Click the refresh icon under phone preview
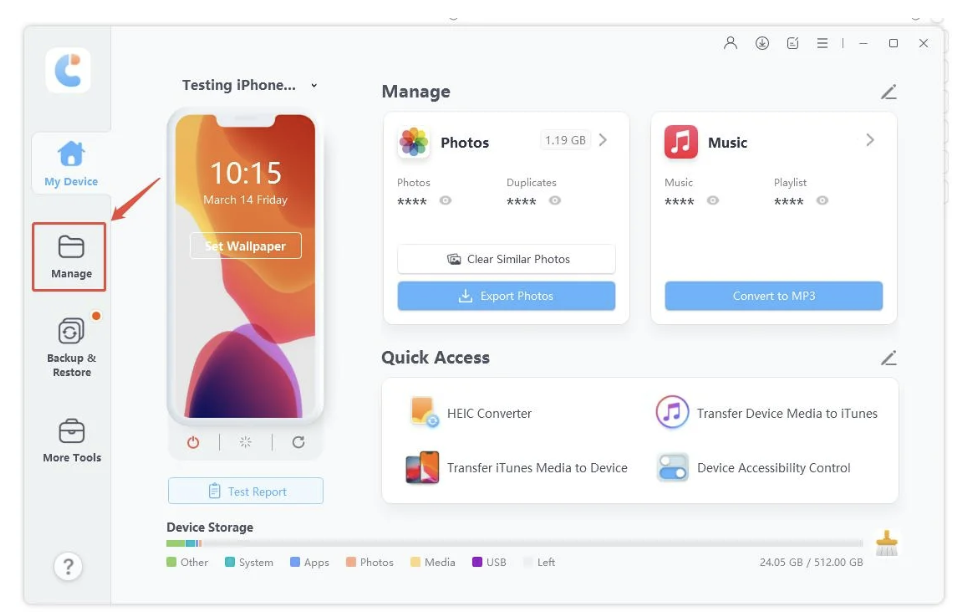The height and width of the screenshot is (616, 964). click(x=298, y=442)
